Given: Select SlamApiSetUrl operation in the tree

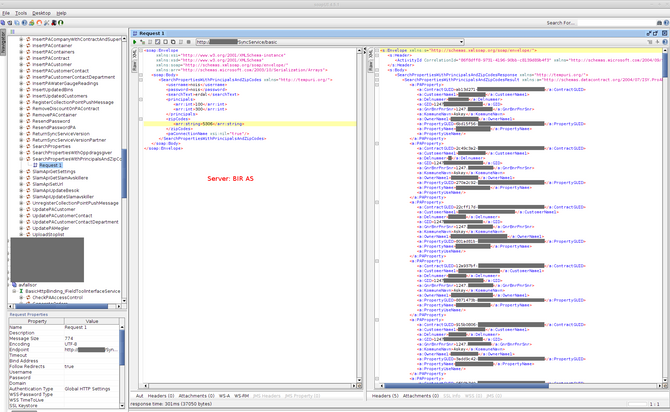Looking at the screenshot, I should pos(47,184).
